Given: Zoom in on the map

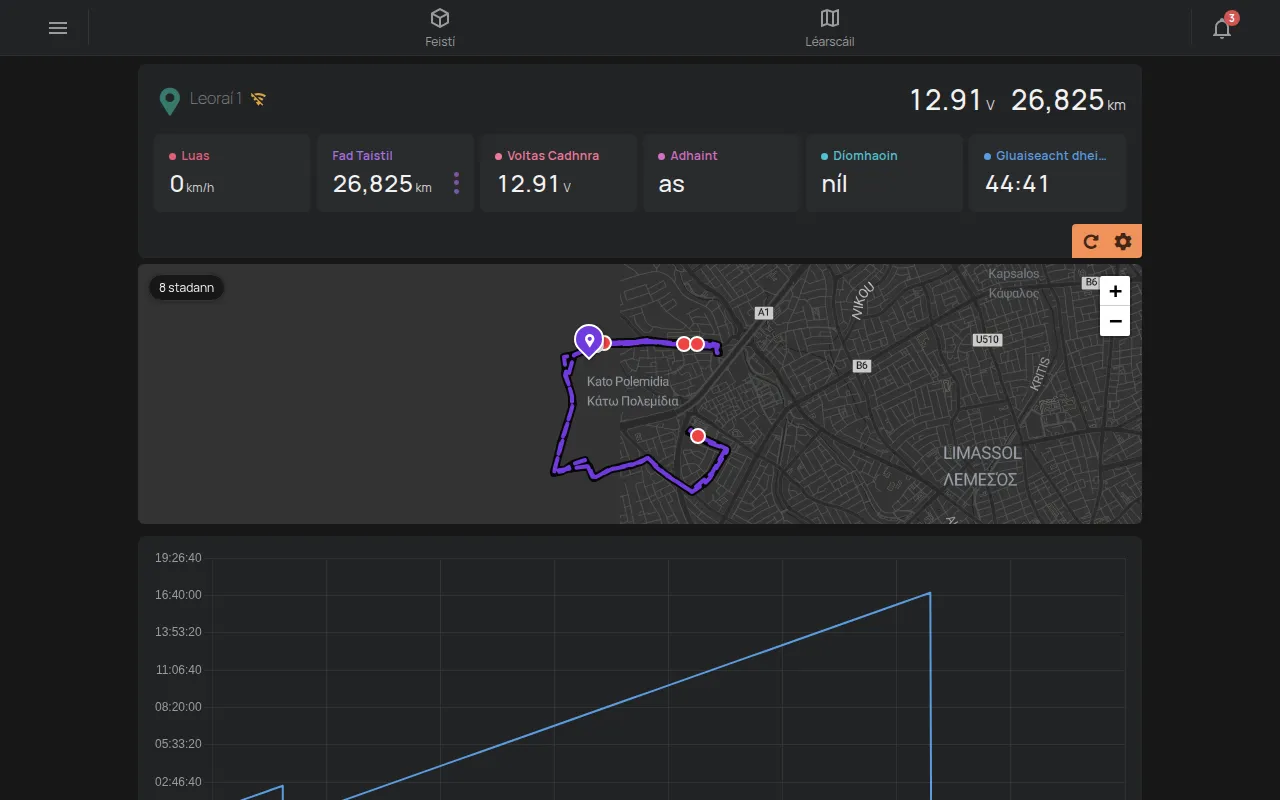Looking at the screenshot, I should (1115, 291).
